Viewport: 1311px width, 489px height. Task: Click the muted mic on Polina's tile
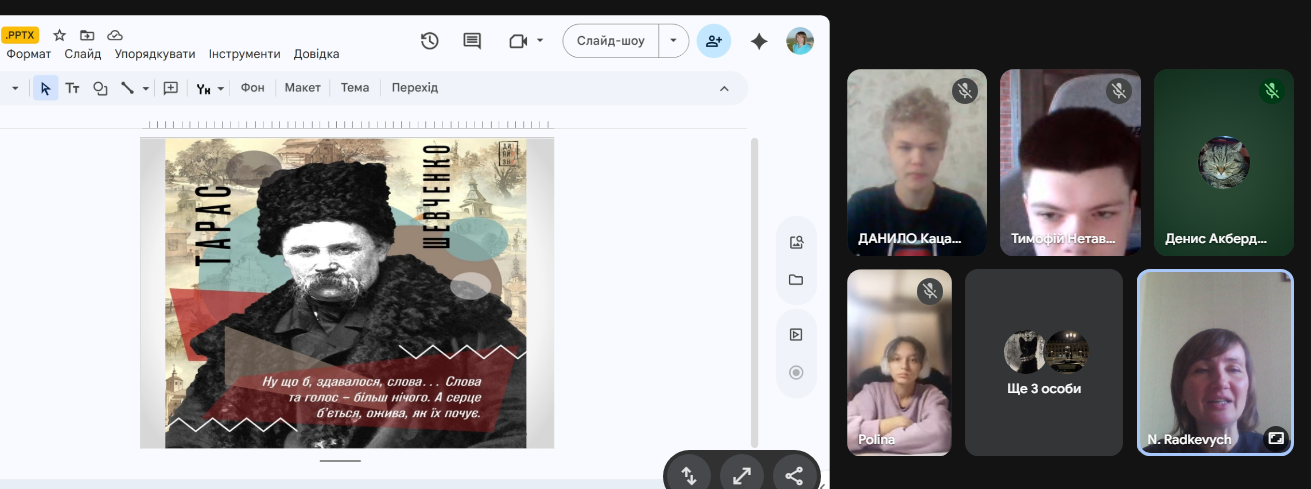click(x=930, y=291)
